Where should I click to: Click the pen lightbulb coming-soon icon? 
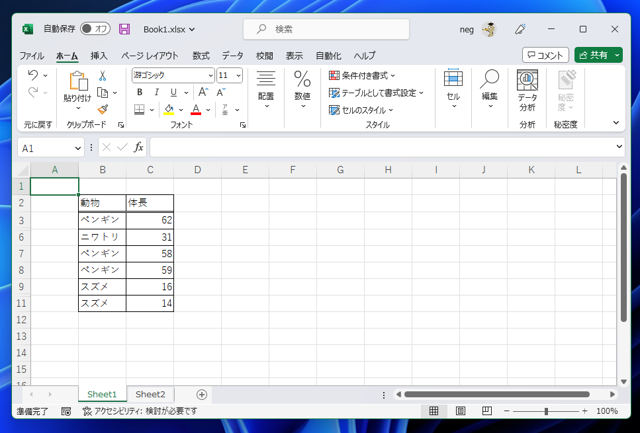pyautogui.click(x=520, y=29)
